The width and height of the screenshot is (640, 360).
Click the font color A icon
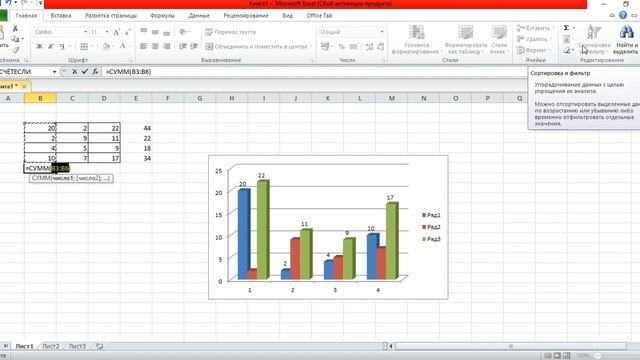click(x=122, y=46)
